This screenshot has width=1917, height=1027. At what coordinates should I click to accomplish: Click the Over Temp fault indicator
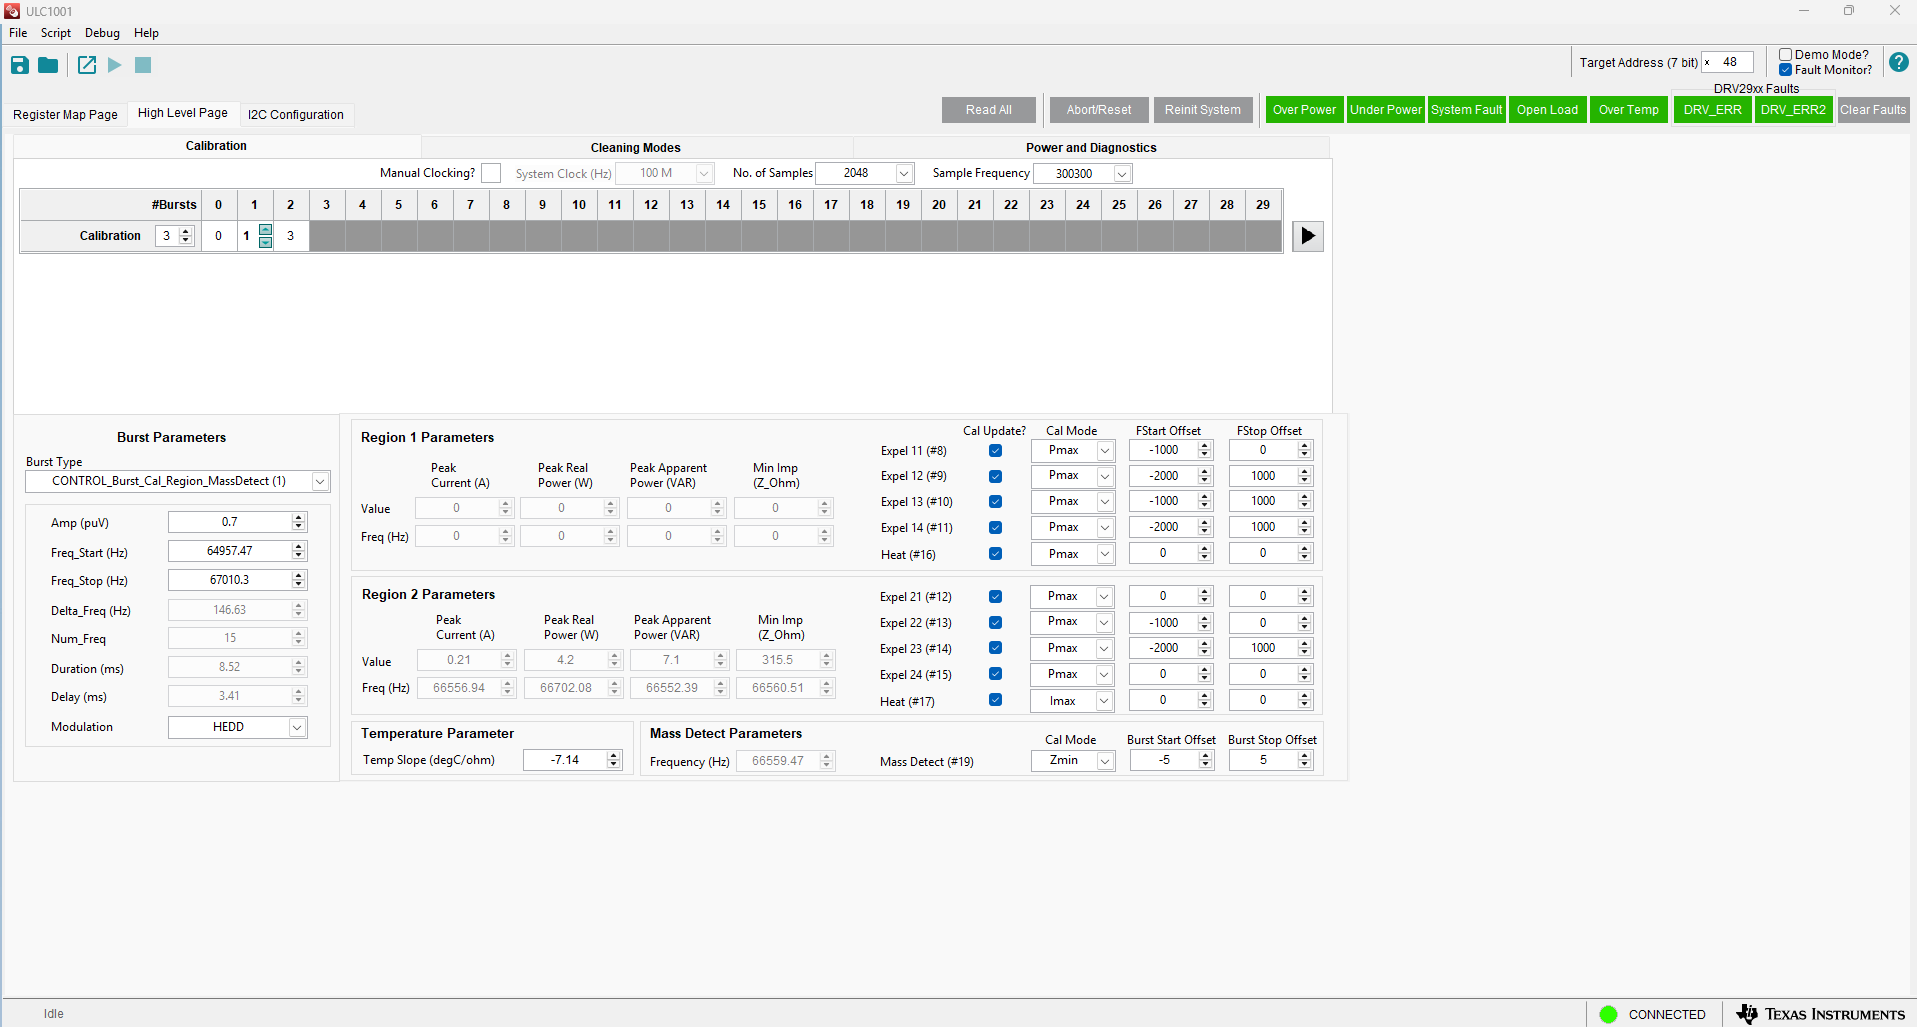point(1628,110)
